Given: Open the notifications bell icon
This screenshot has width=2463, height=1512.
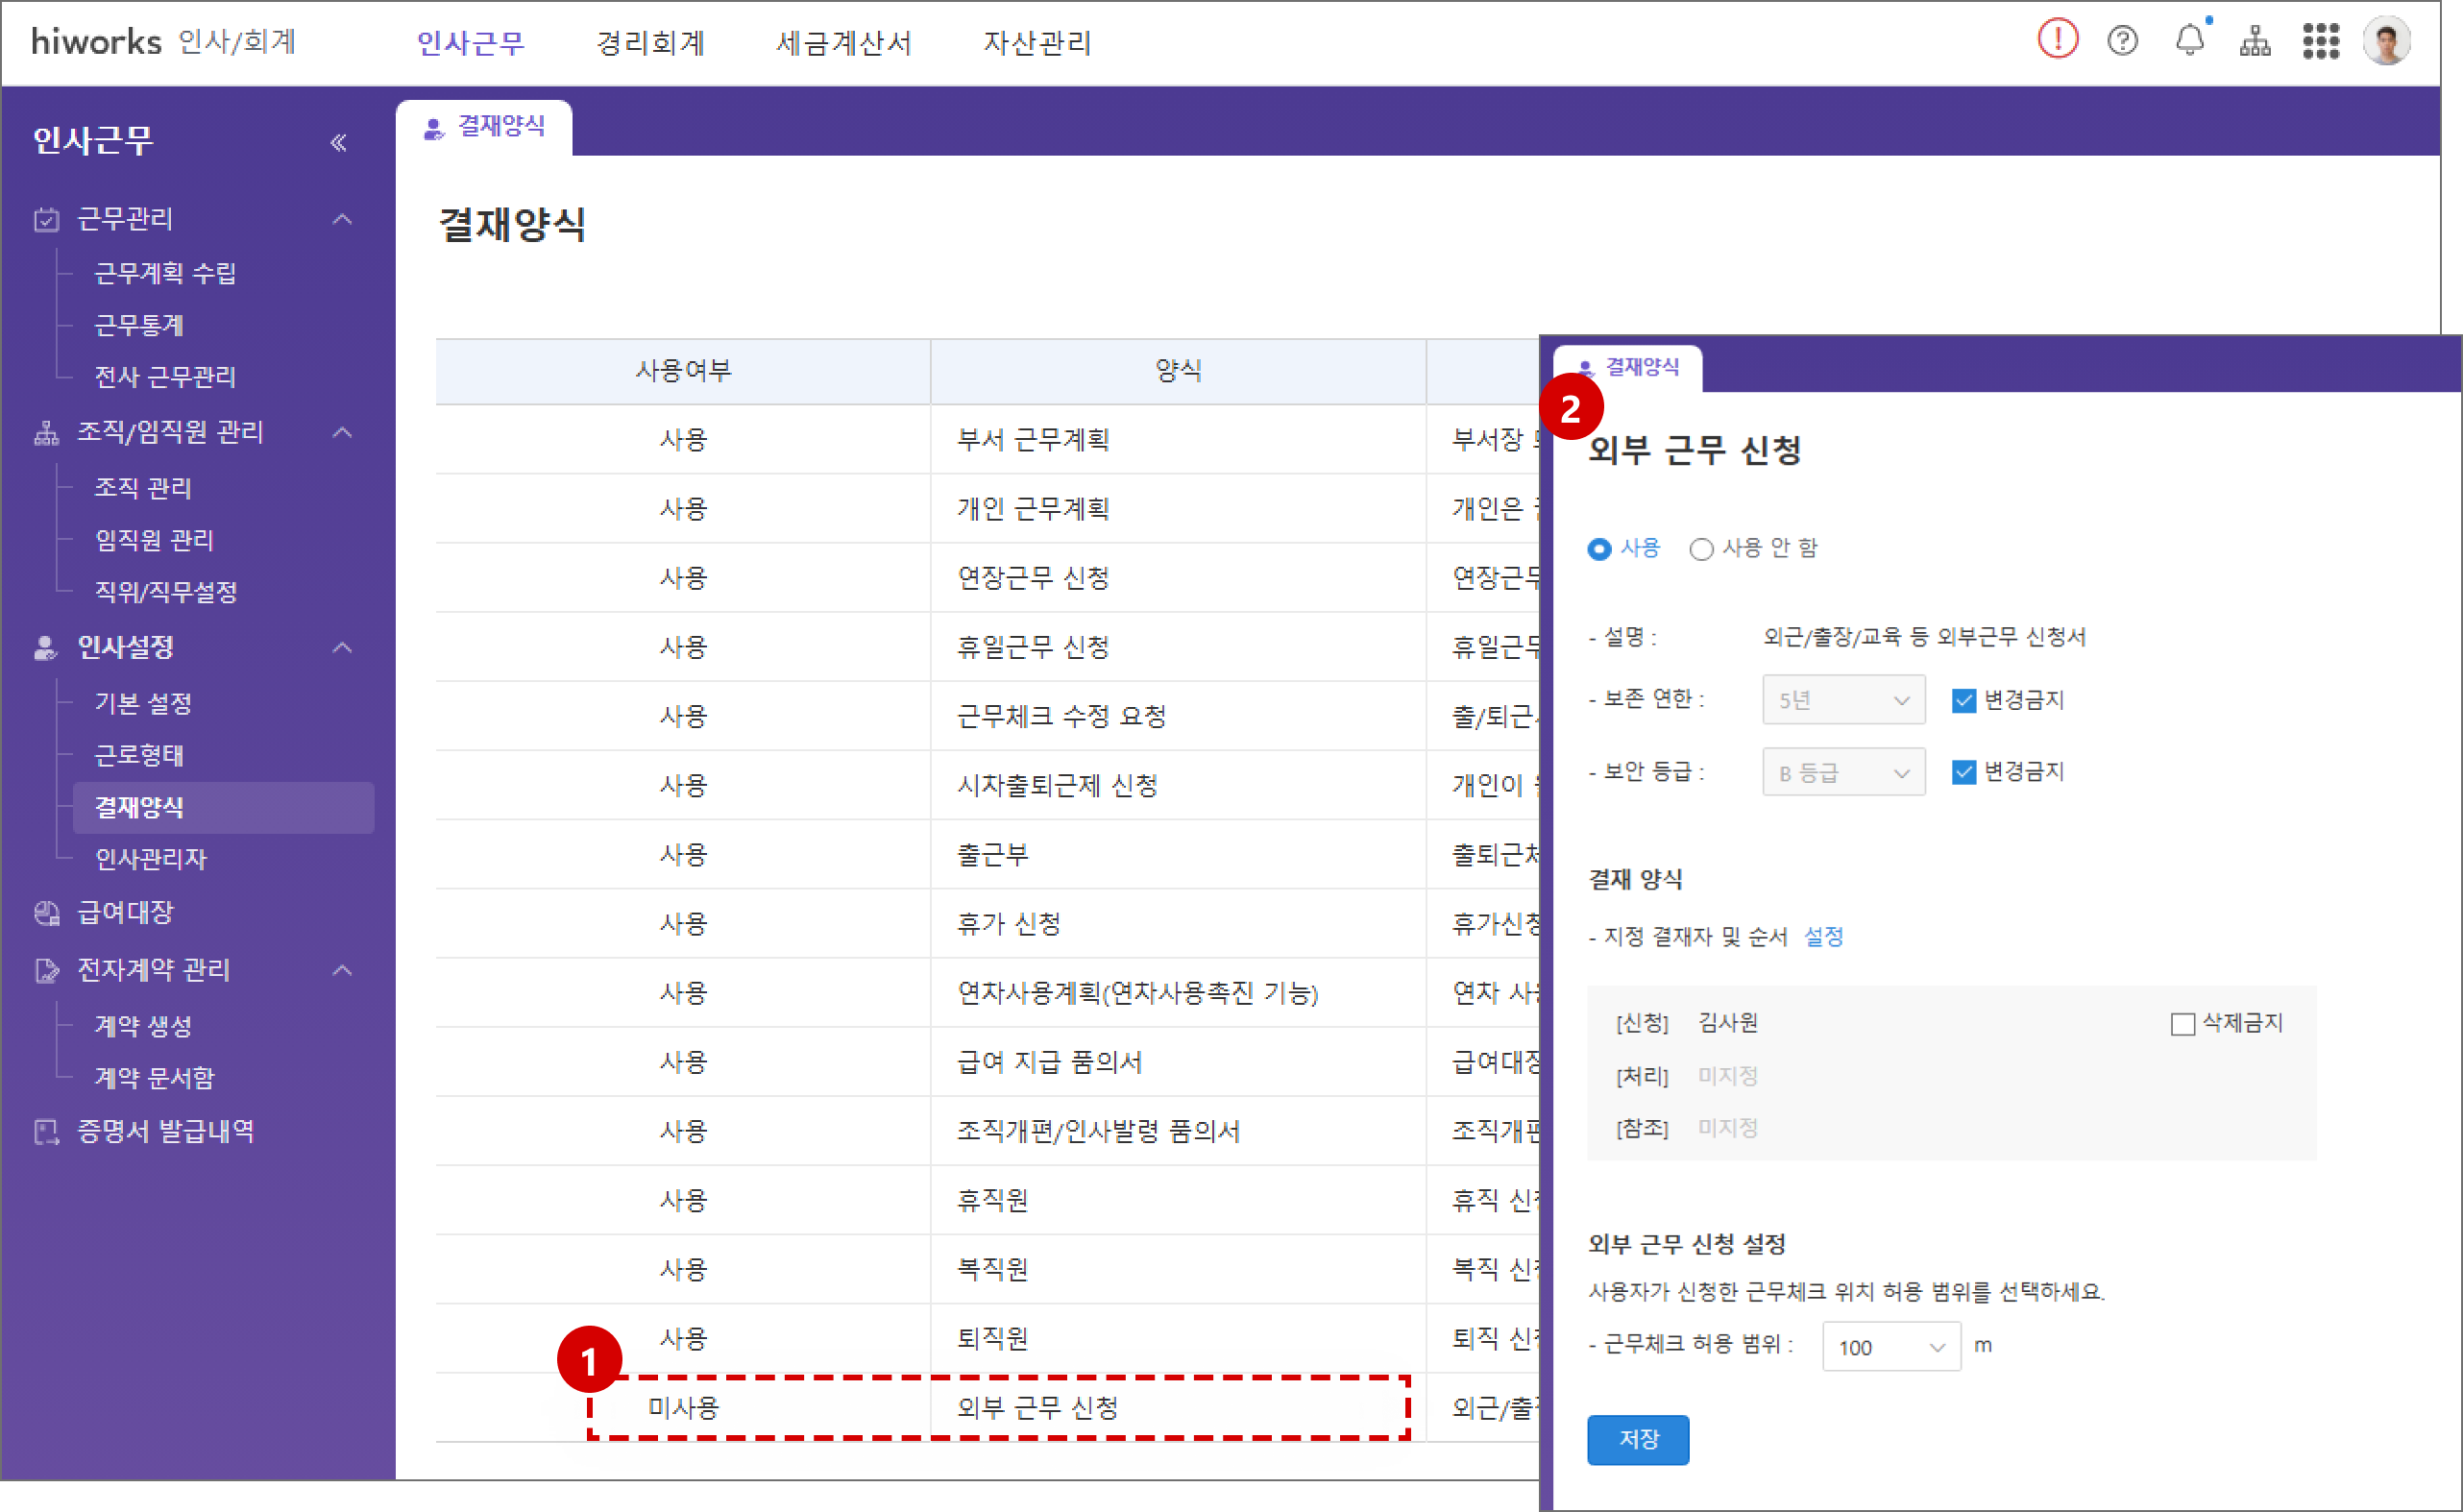Looking at the screenshot, I should click(x=2189, y=41).
